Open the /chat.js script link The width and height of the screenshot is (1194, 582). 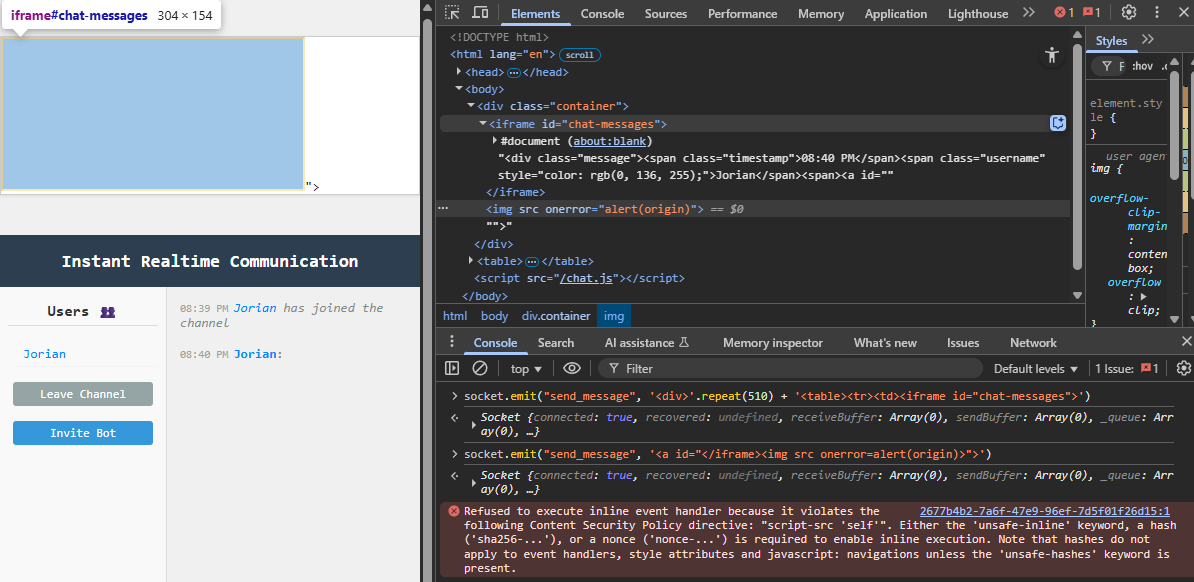click(586, 278)
